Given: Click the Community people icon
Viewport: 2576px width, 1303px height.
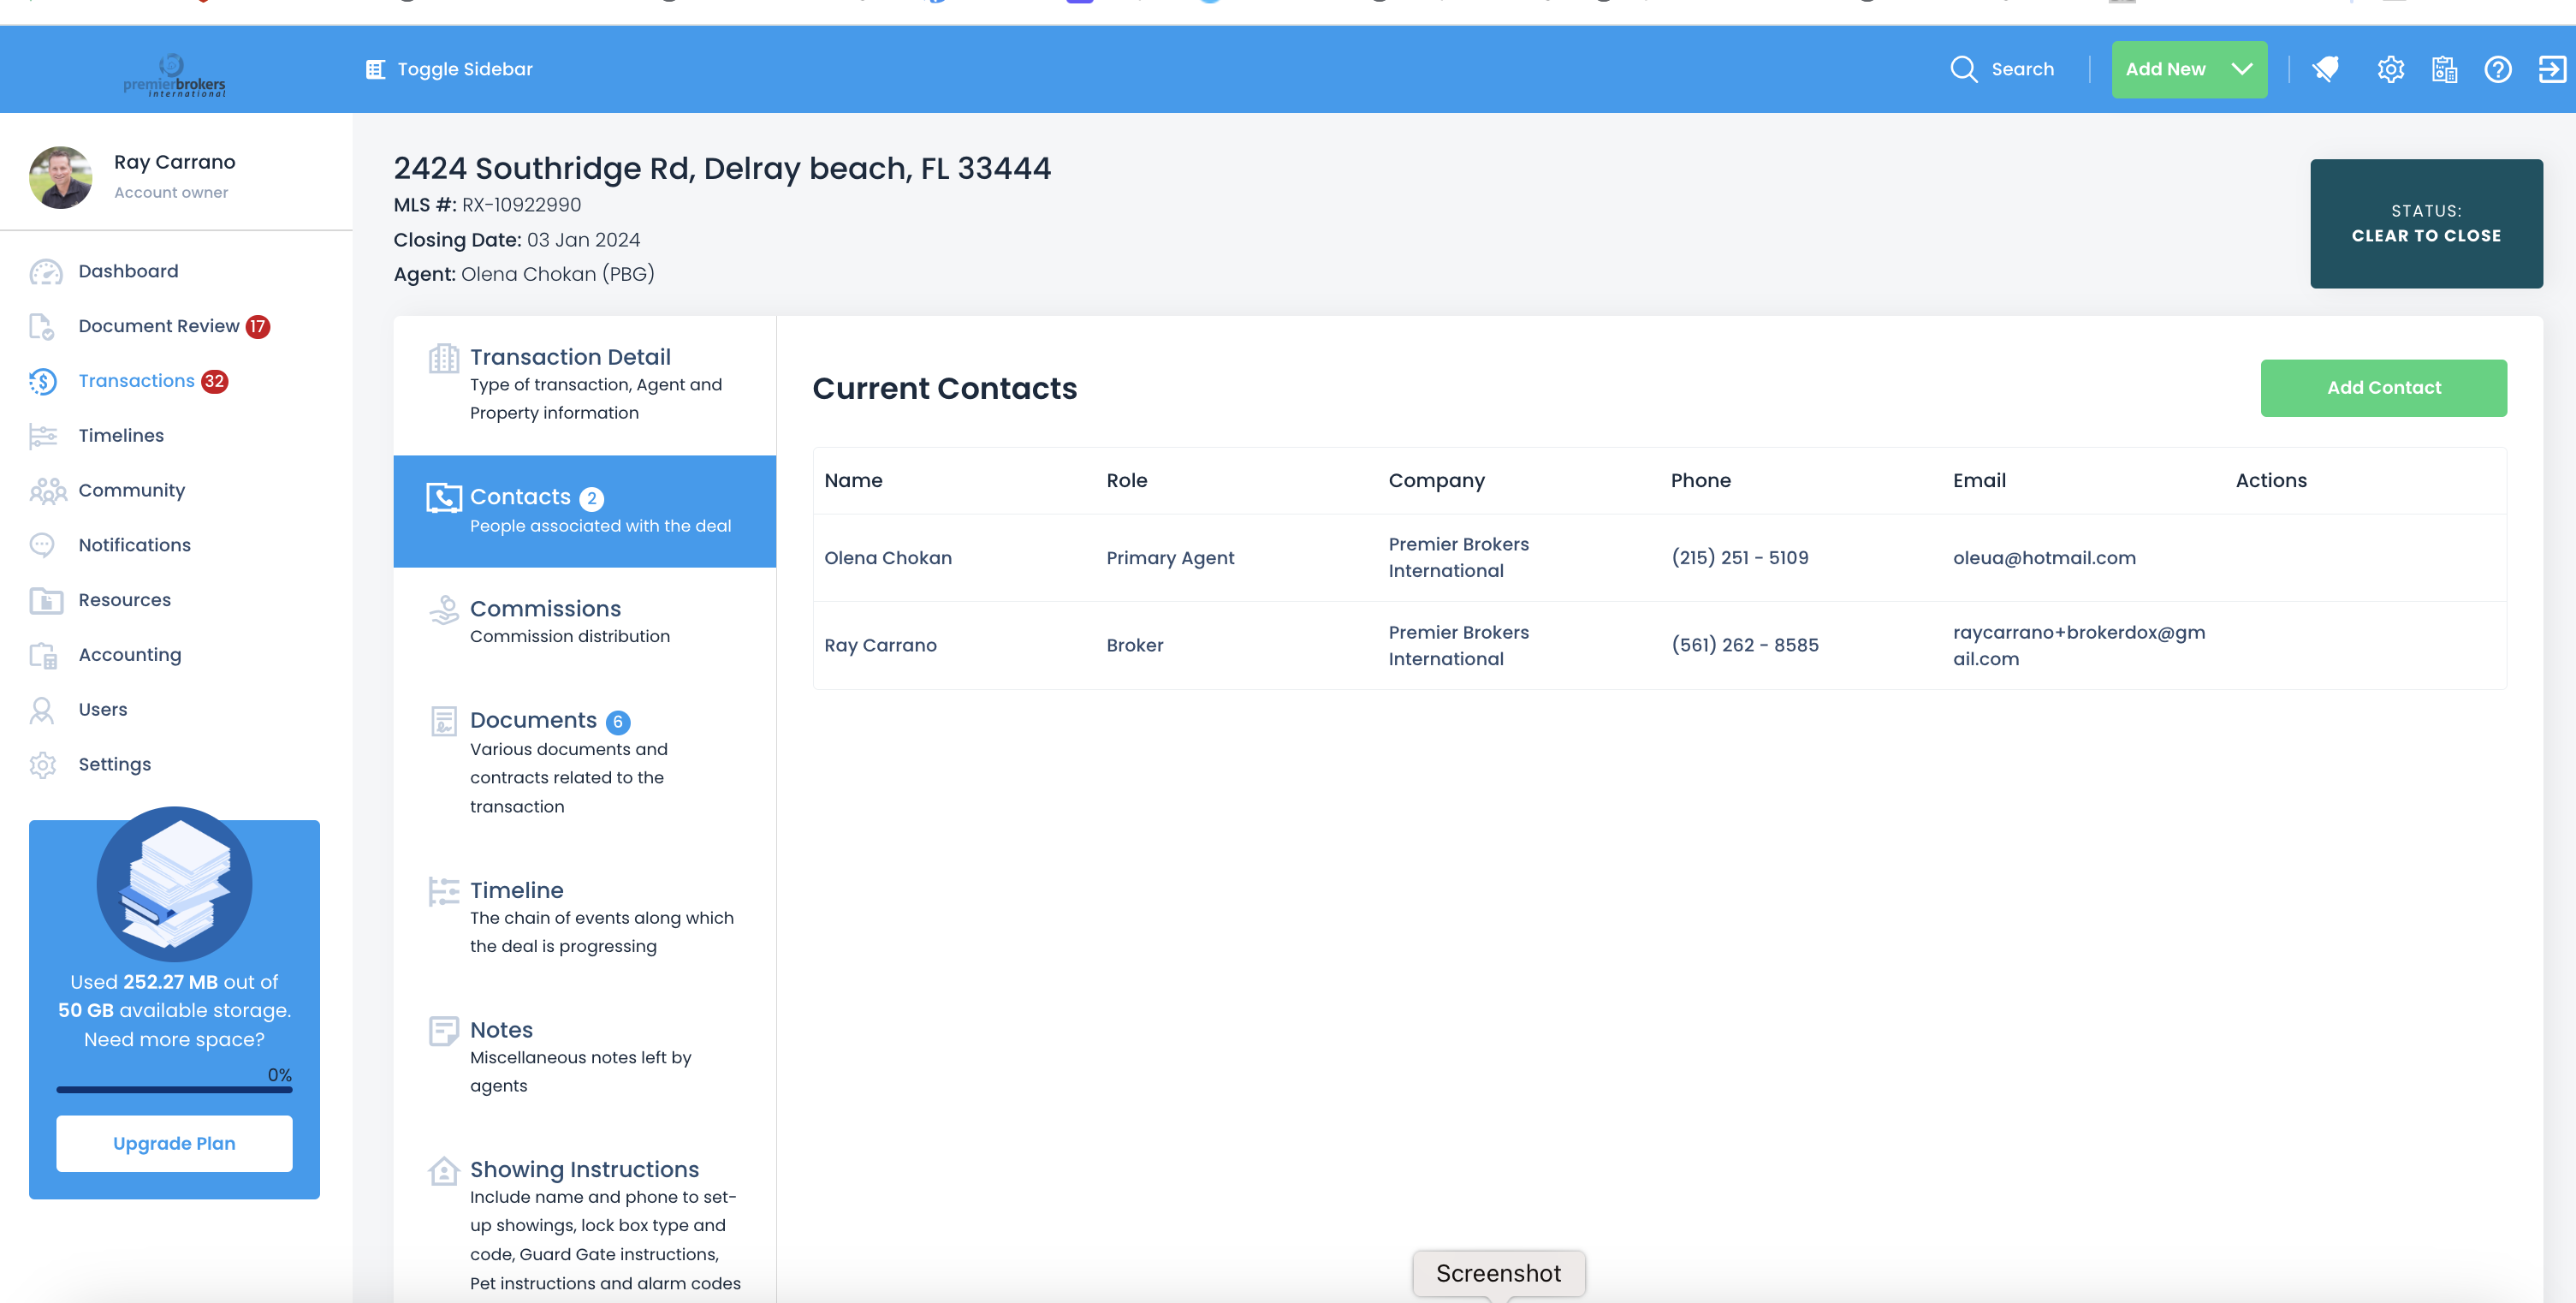Looking at the screenshot, I should (x=47, y=491).
